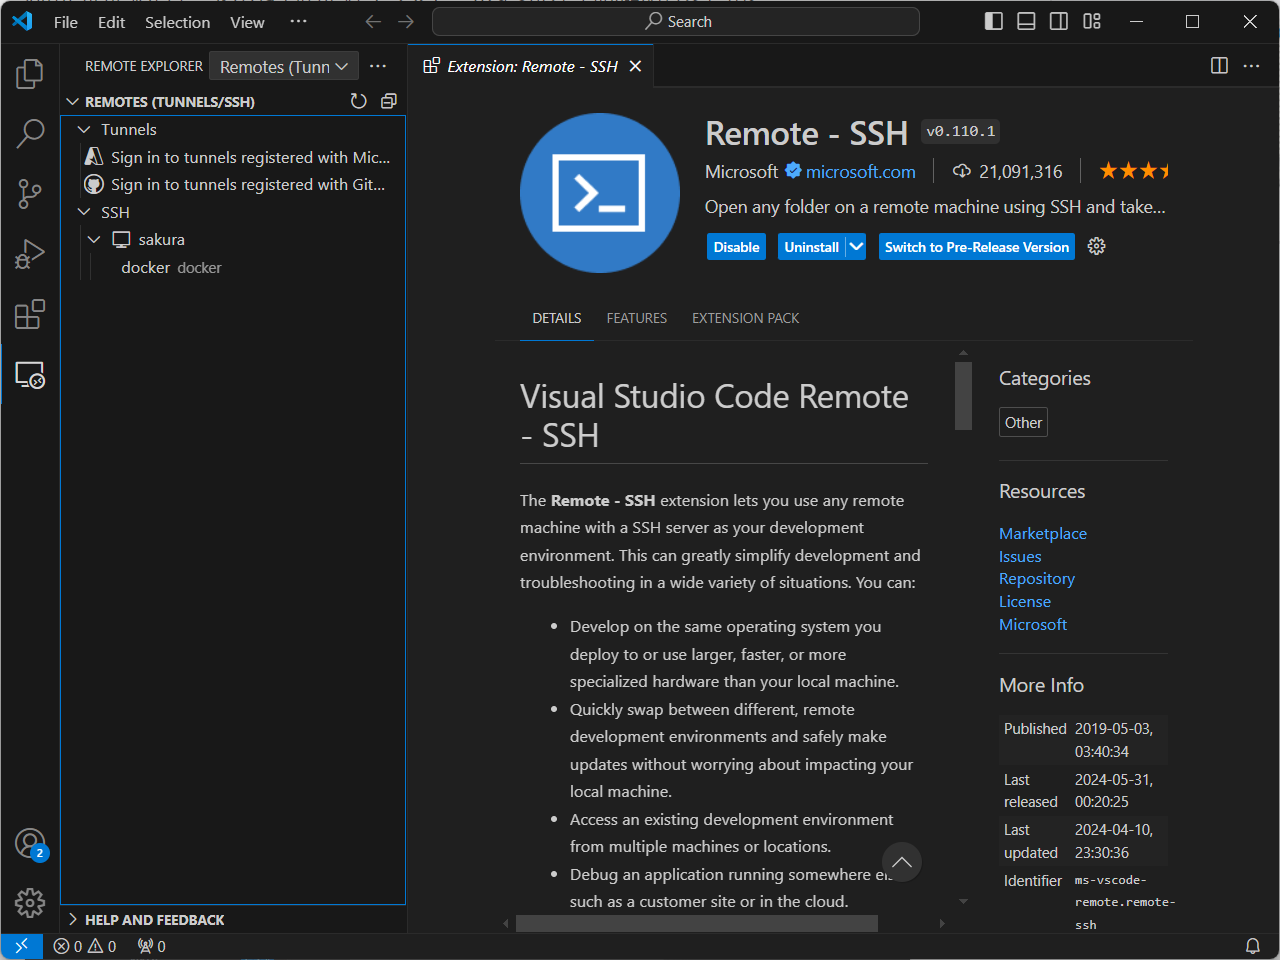The height and width of the screenshot is (960, 1280).
Task: Sign in to tunnels registered with Microsoft
Action: [x=234, y=157]
